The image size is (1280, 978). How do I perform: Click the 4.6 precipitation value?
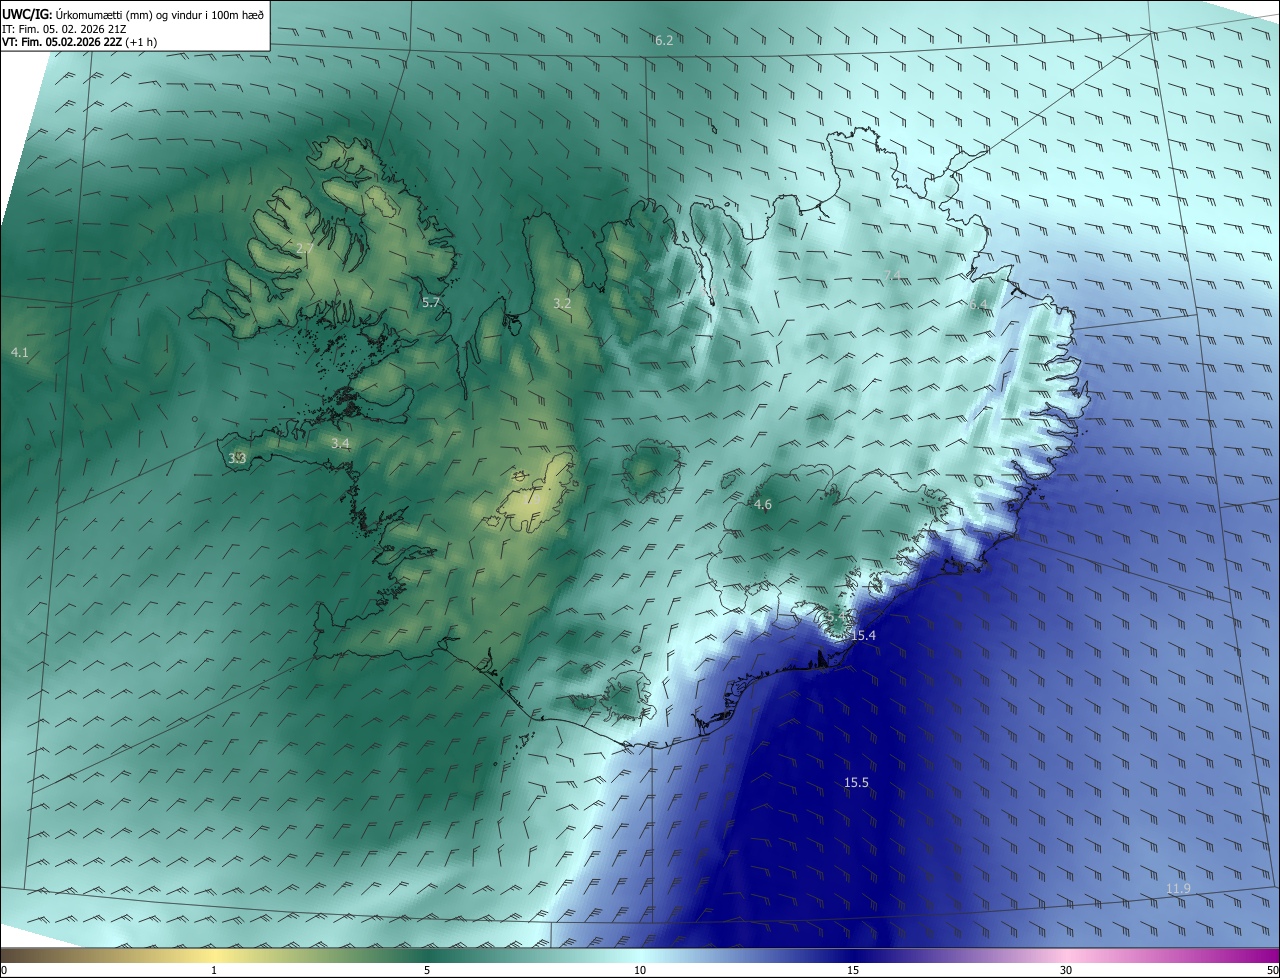tap(763, 505)
